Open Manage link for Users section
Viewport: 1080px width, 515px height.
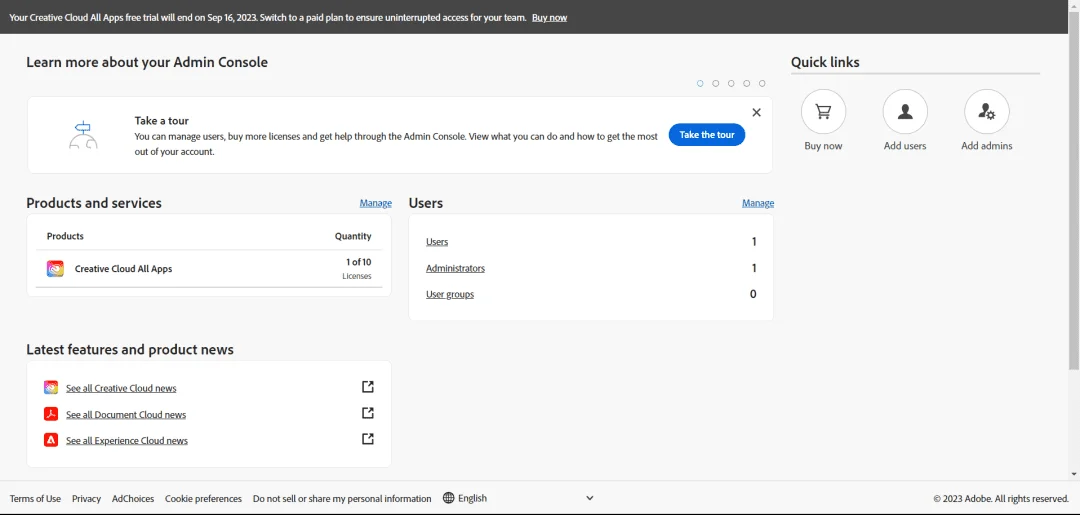(758, 203)
